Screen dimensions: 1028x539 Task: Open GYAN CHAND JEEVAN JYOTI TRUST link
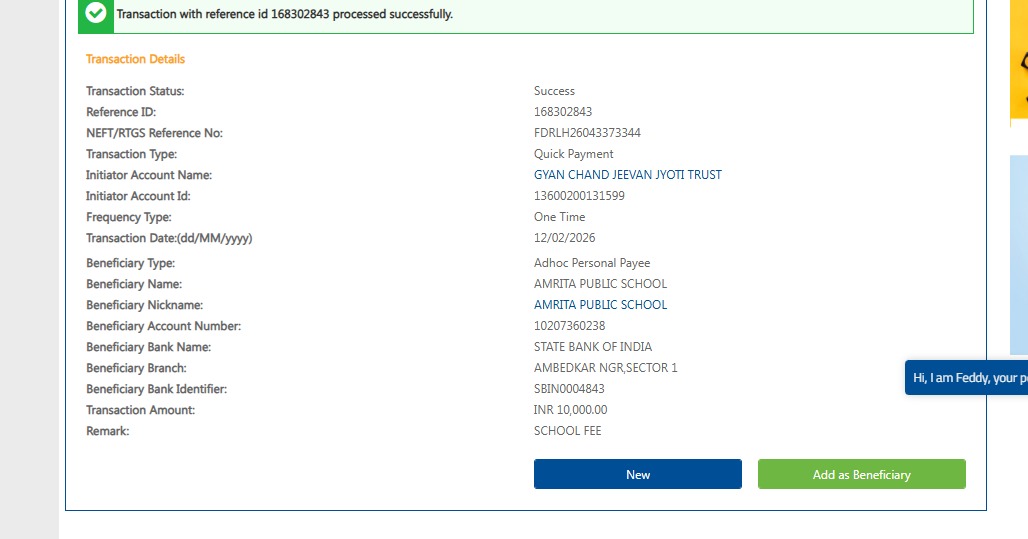point(627,175)
